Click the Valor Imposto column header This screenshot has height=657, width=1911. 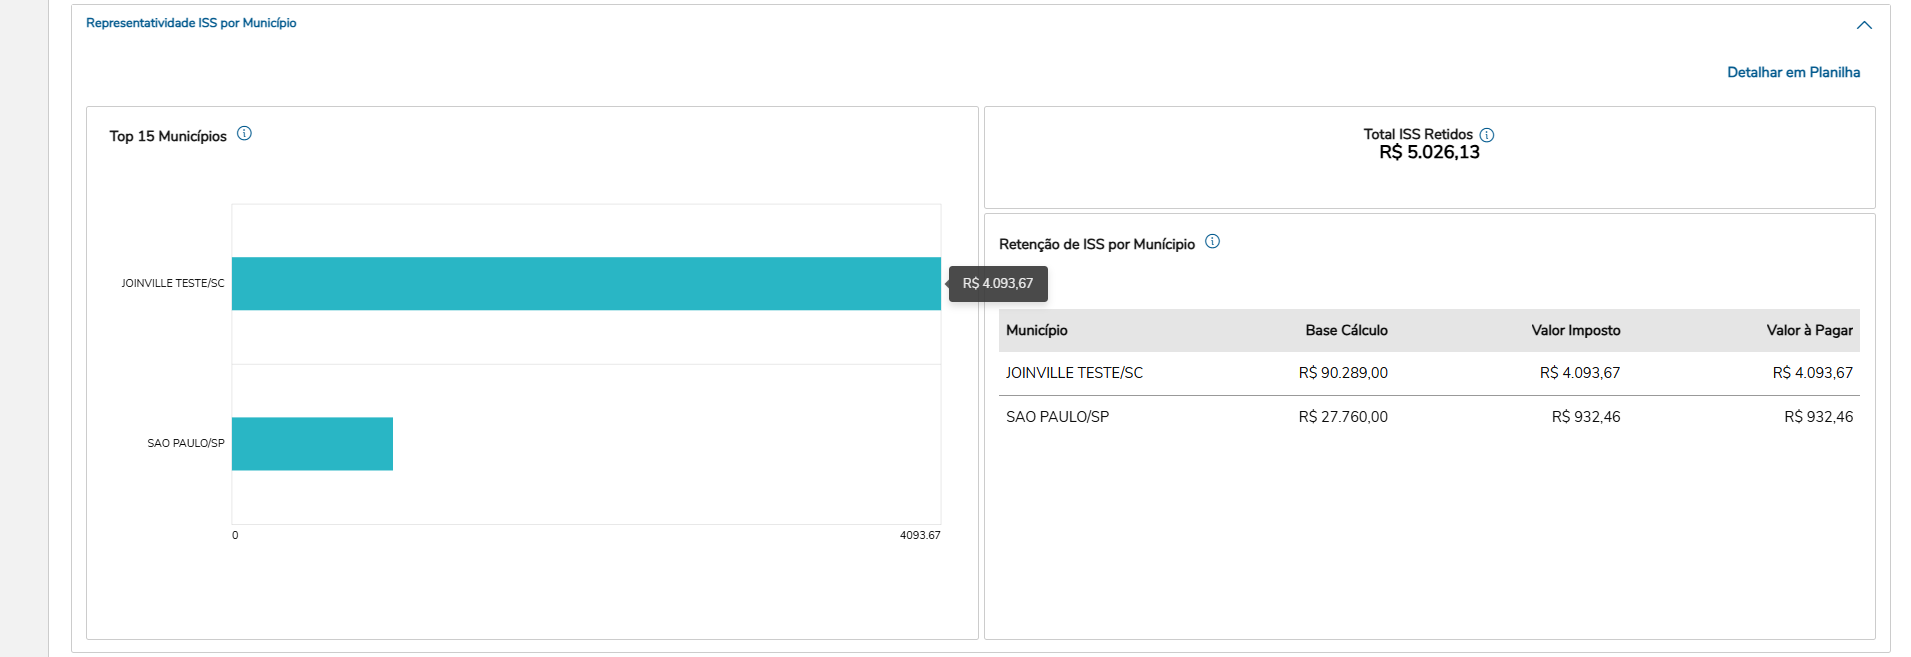1575,331
